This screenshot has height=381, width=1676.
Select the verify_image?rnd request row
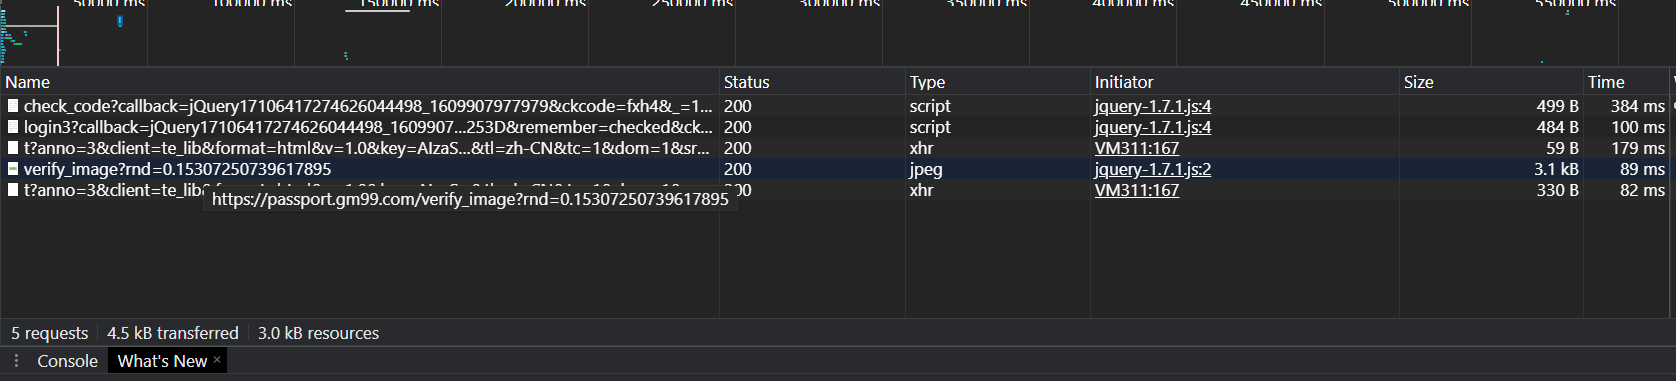(x=837, y=169)
